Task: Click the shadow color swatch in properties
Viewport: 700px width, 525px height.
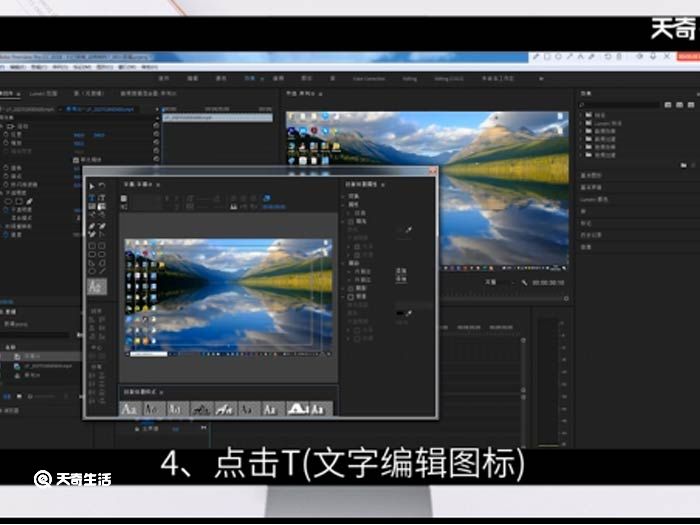Action: point(400,312)
